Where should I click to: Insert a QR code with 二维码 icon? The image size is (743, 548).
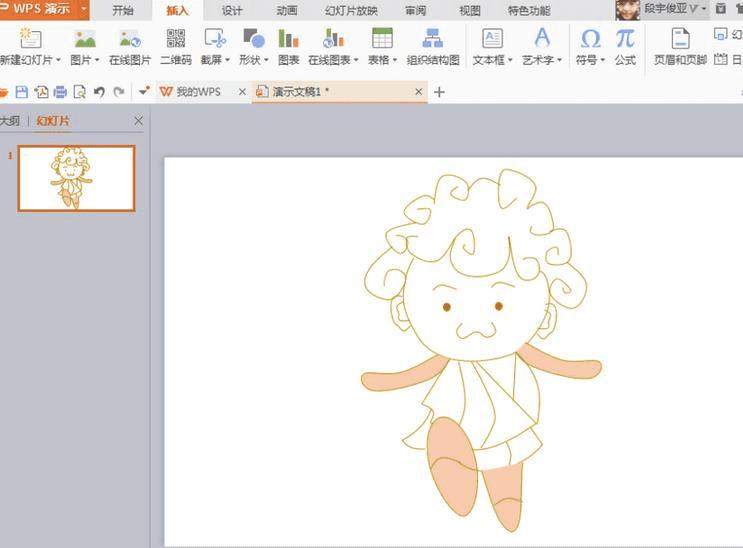(x=176, y=46)
